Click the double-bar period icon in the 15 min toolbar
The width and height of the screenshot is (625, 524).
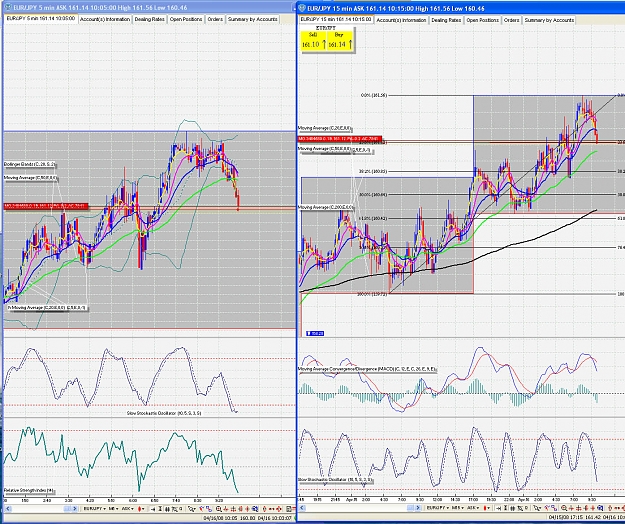(513, 508)
